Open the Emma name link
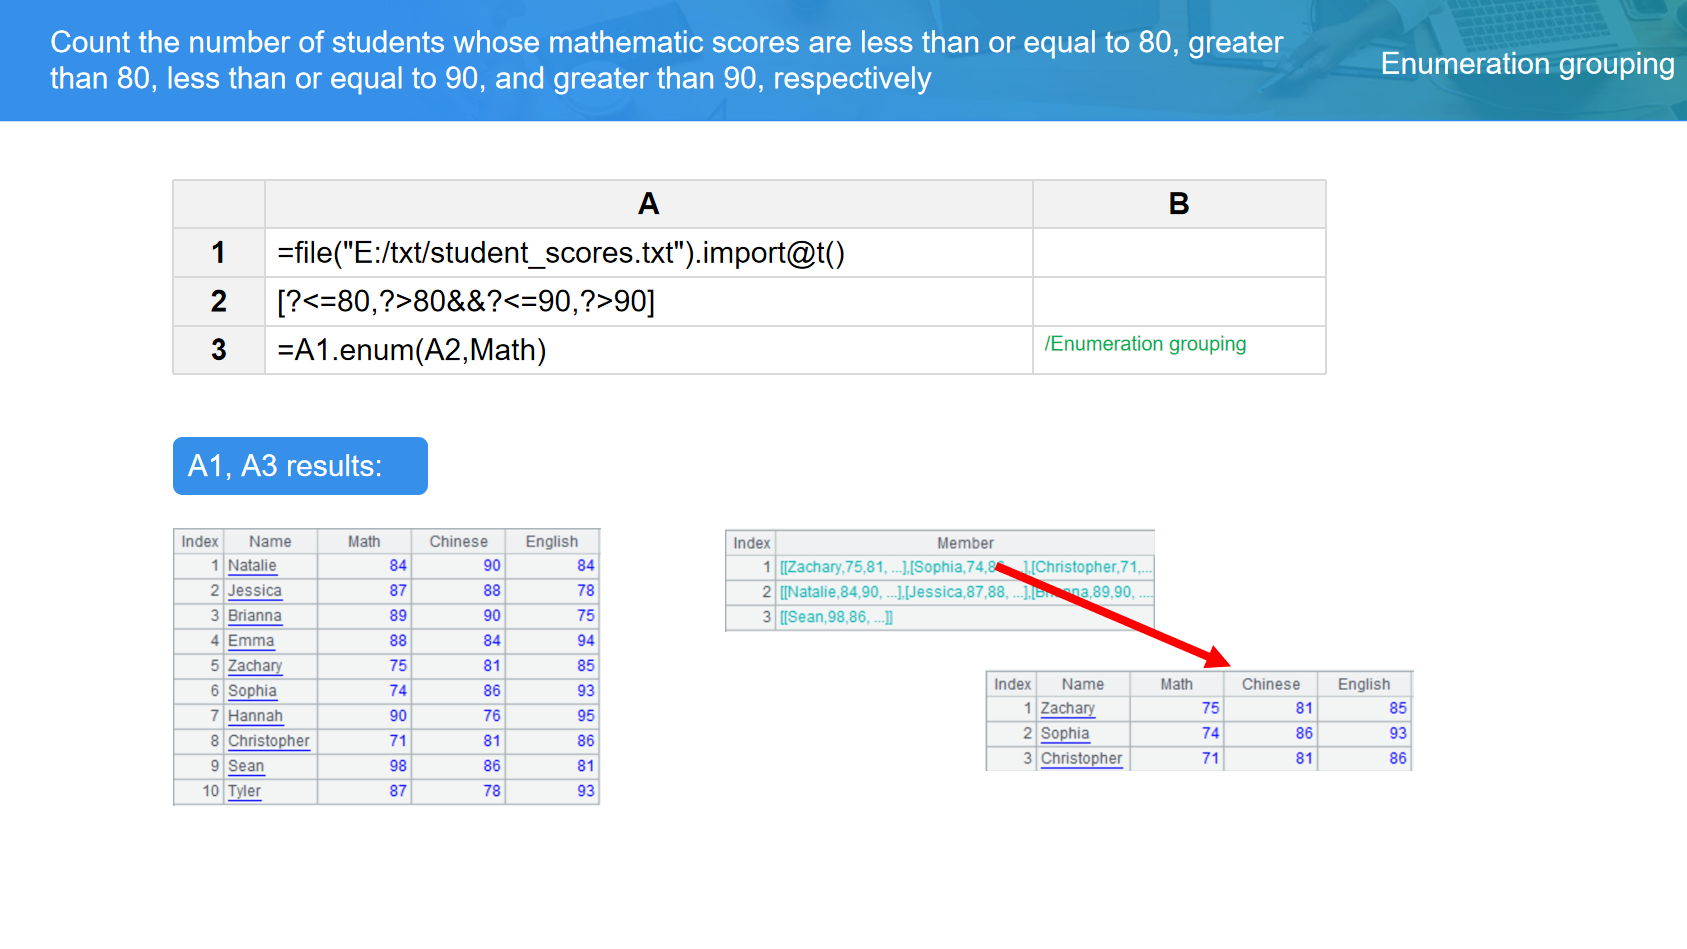 click(250, 641)
